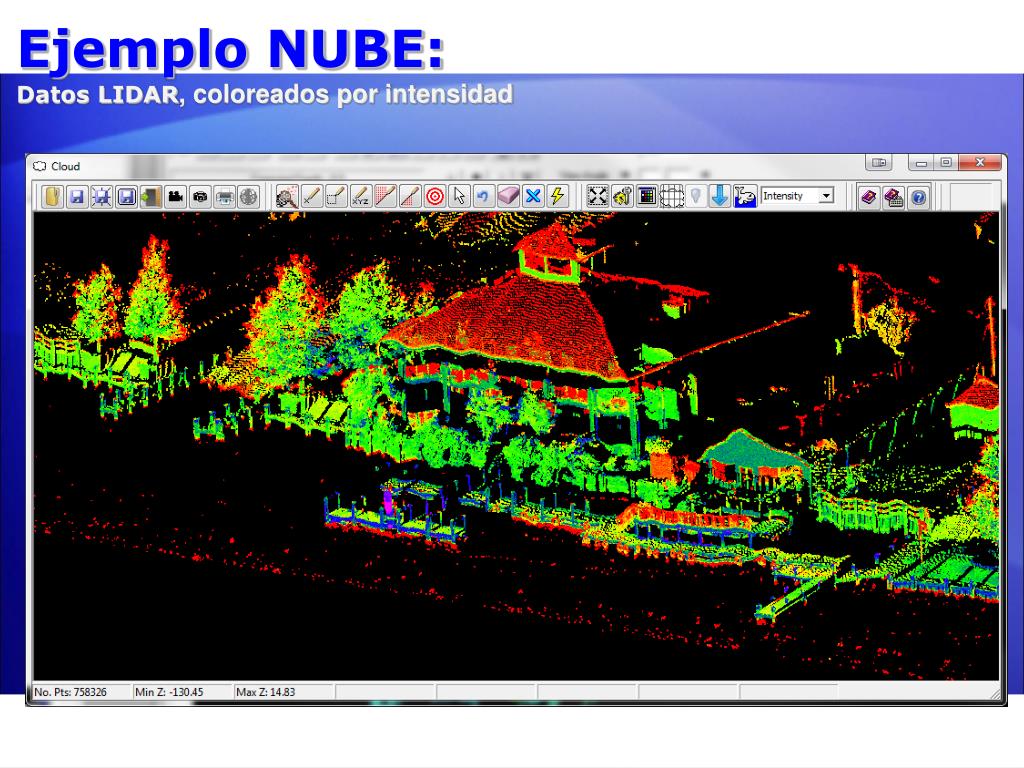Click the framed floppy disk save icon
This screenshot has height=768, width=1024.
pos(126,197)
